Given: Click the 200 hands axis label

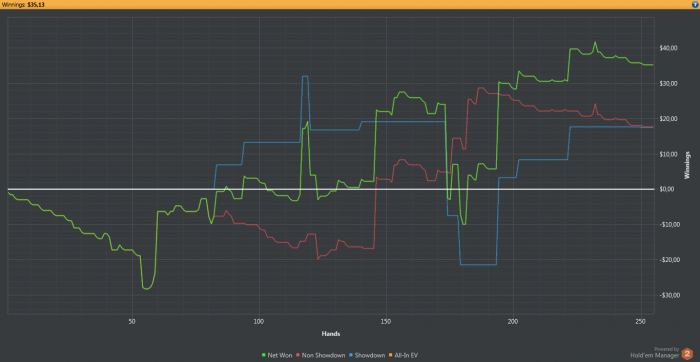Looking at the screenshot, I should pos(513,321).
